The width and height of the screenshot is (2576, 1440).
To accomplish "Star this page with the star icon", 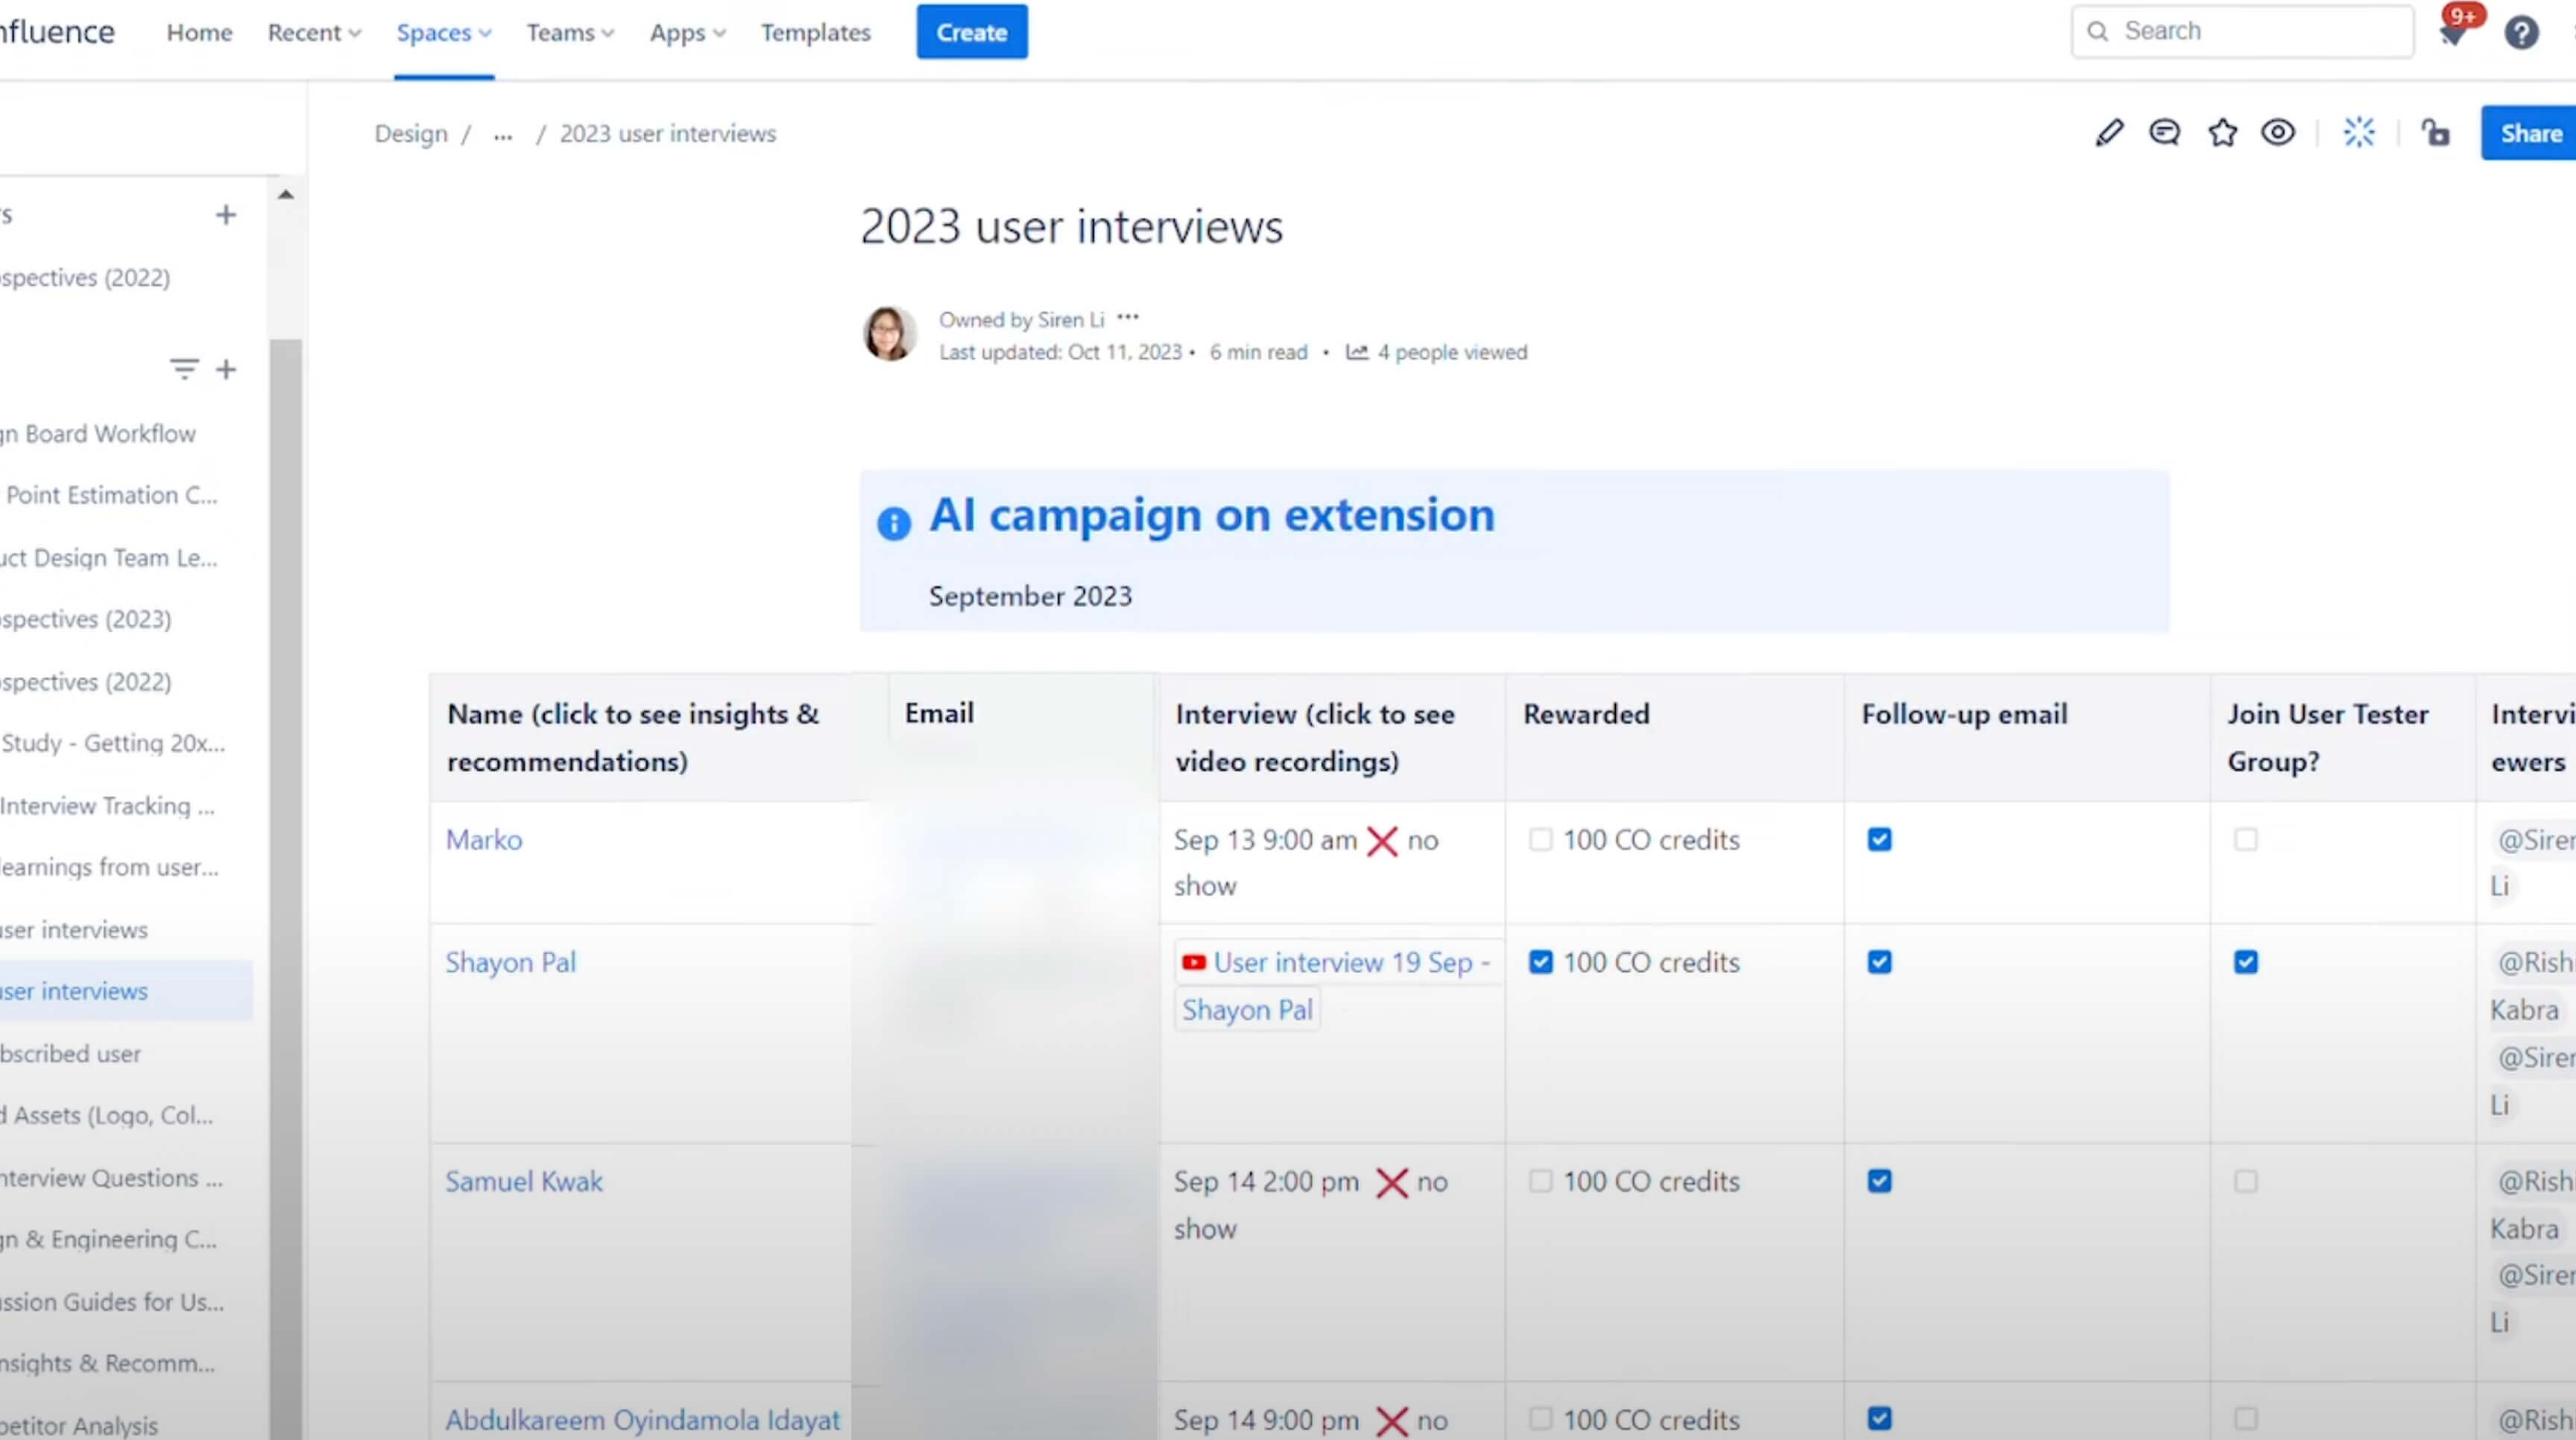I will pos(2222,133).
